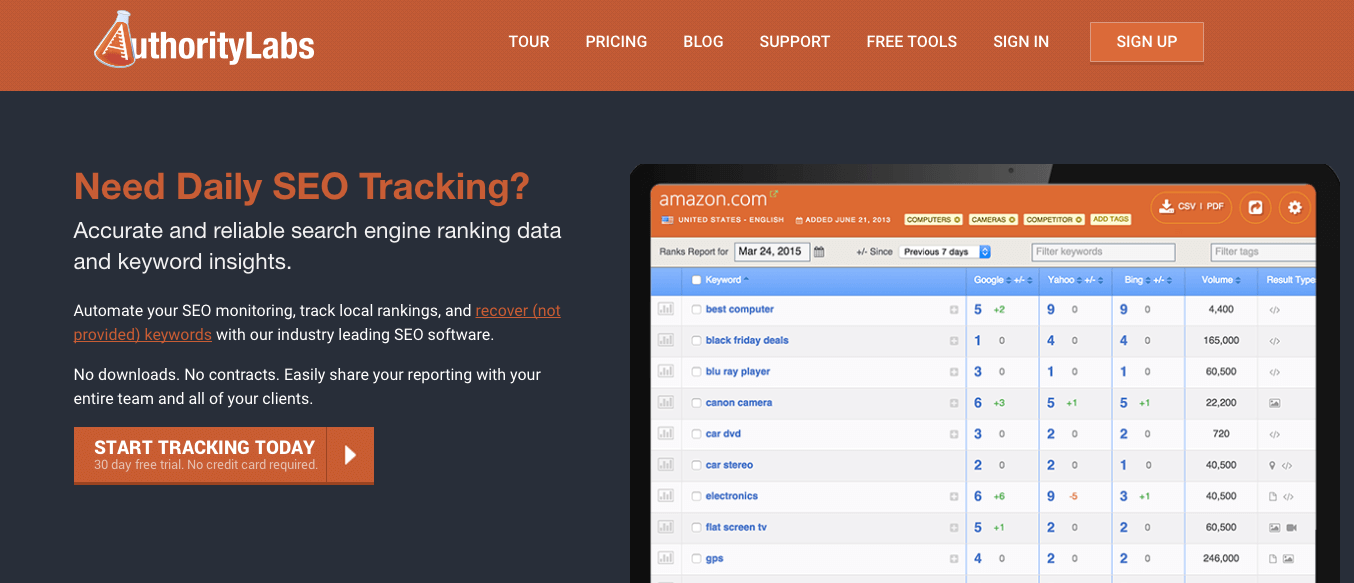
Task: Click the plus icon in car dvd row
Action: [x=954, y=434]
